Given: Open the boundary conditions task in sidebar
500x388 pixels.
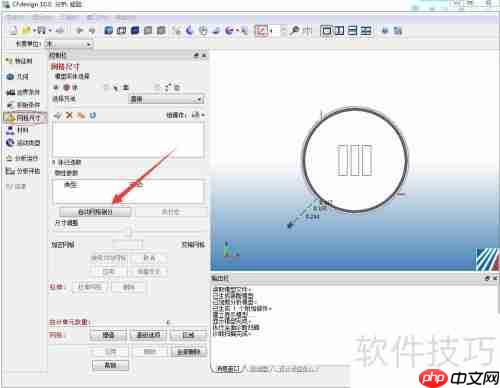Looking at the screenshot, I should pyautogui.click(x=23, y=92).
